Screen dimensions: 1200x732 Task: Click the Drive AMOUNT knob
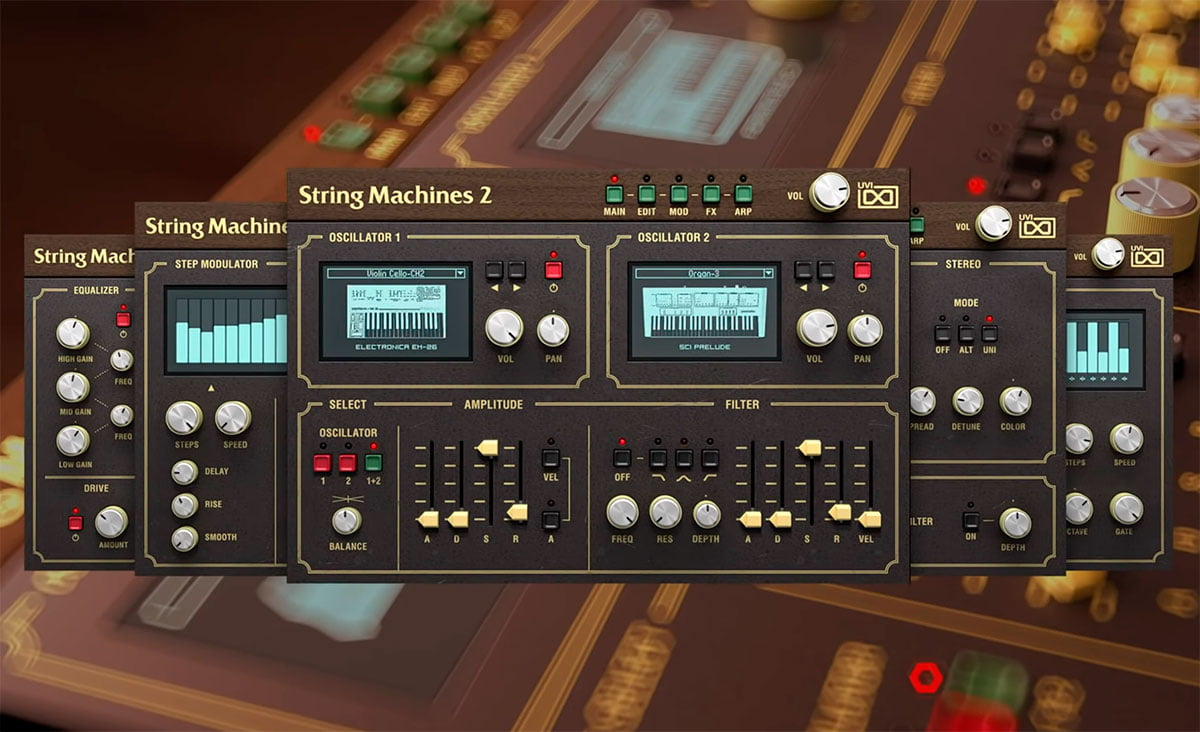click(x=111, y=521)
